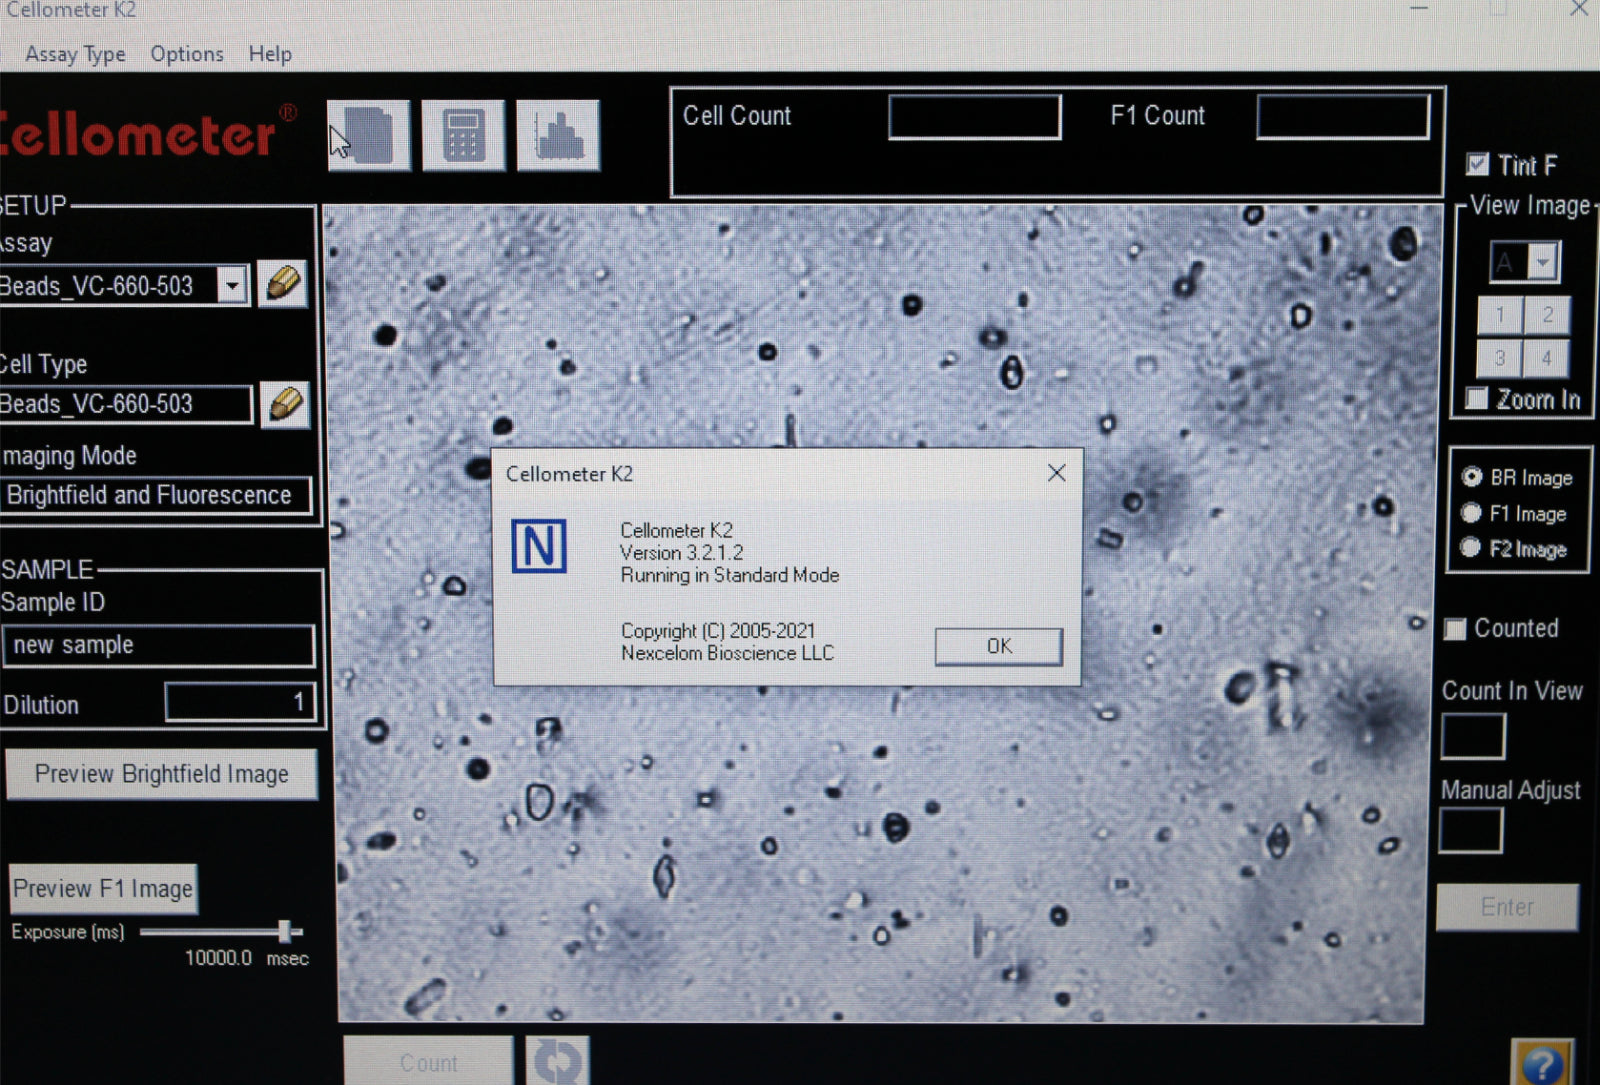The image size is (1600, 1085).
Task: Click OK in the Cellometer K2 dialog
Action: pos(998,646)
